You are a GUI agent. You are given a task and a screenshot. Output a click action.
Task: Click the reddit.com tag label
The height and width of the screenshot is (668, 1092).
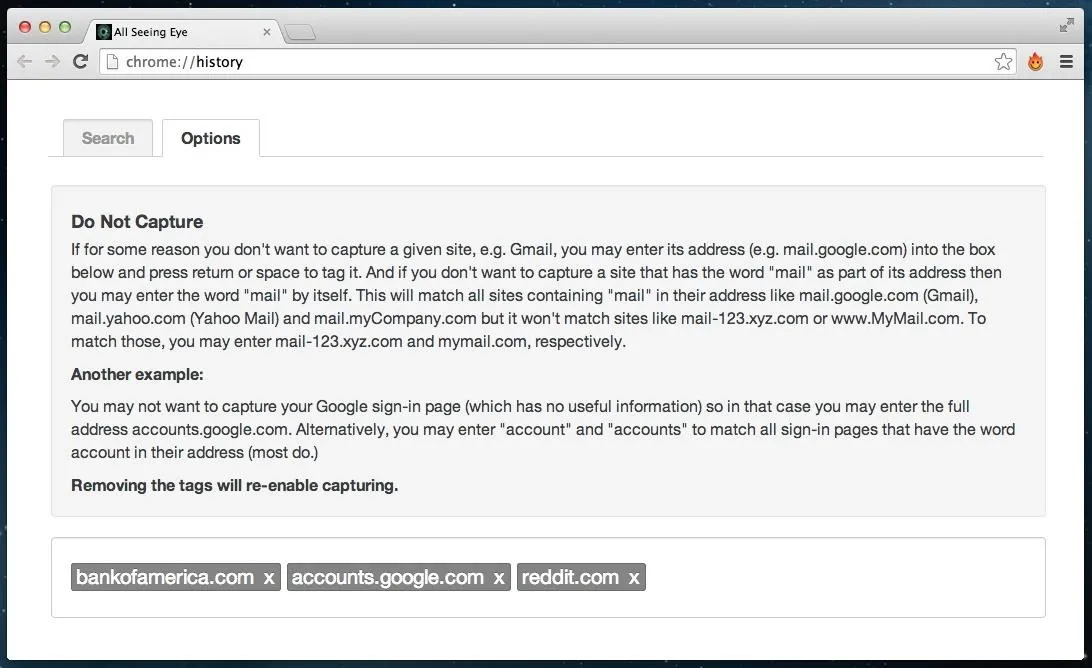click(x=570, y=577)
